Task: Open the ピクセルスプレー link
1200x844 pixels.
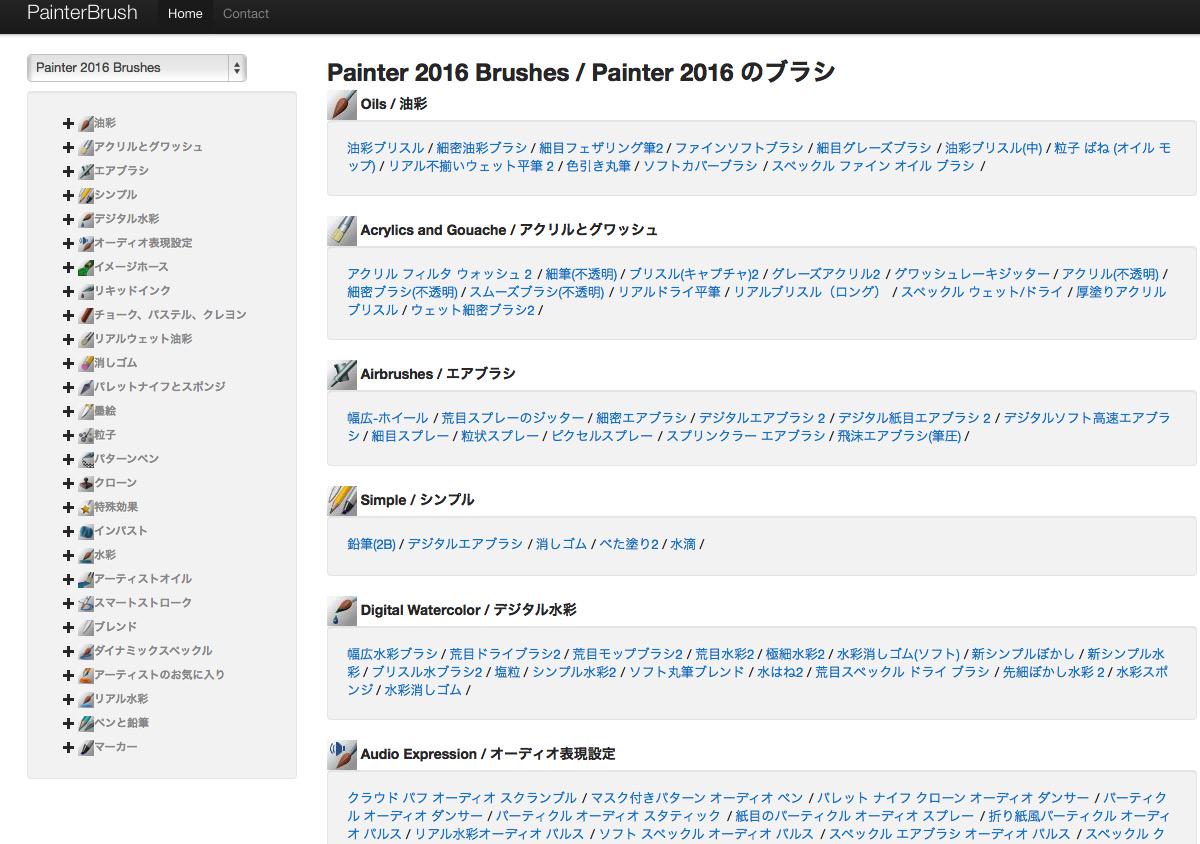Action: (602, 436)
